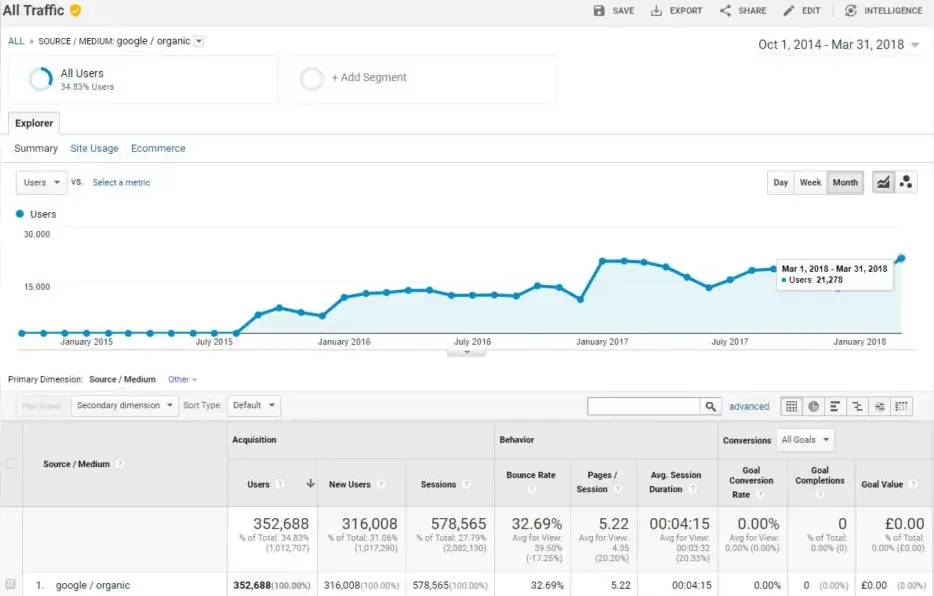
Task: Open the motion chart view
Action: pyautogui.click(x=906, y=182)
